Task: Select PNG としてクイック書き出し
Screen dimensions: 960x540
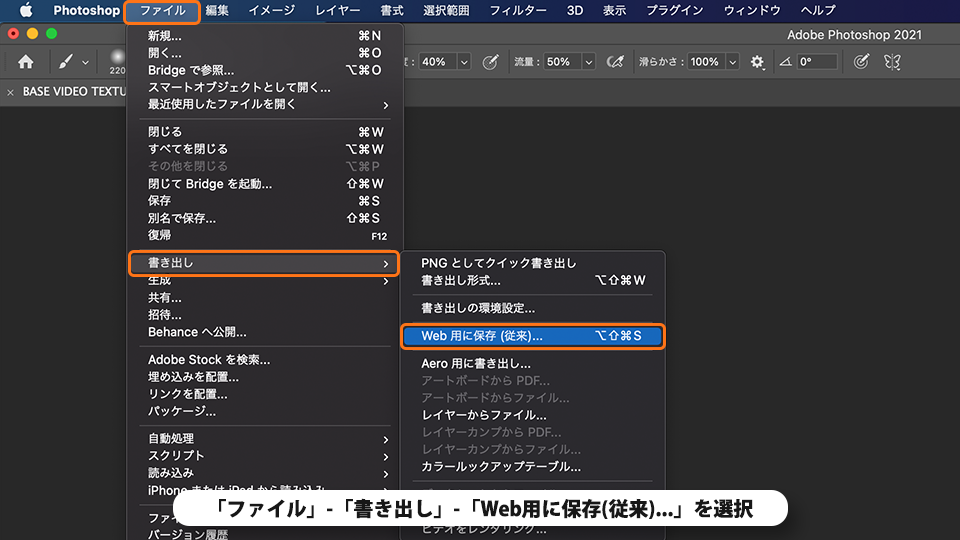Action: click(498, 263)
